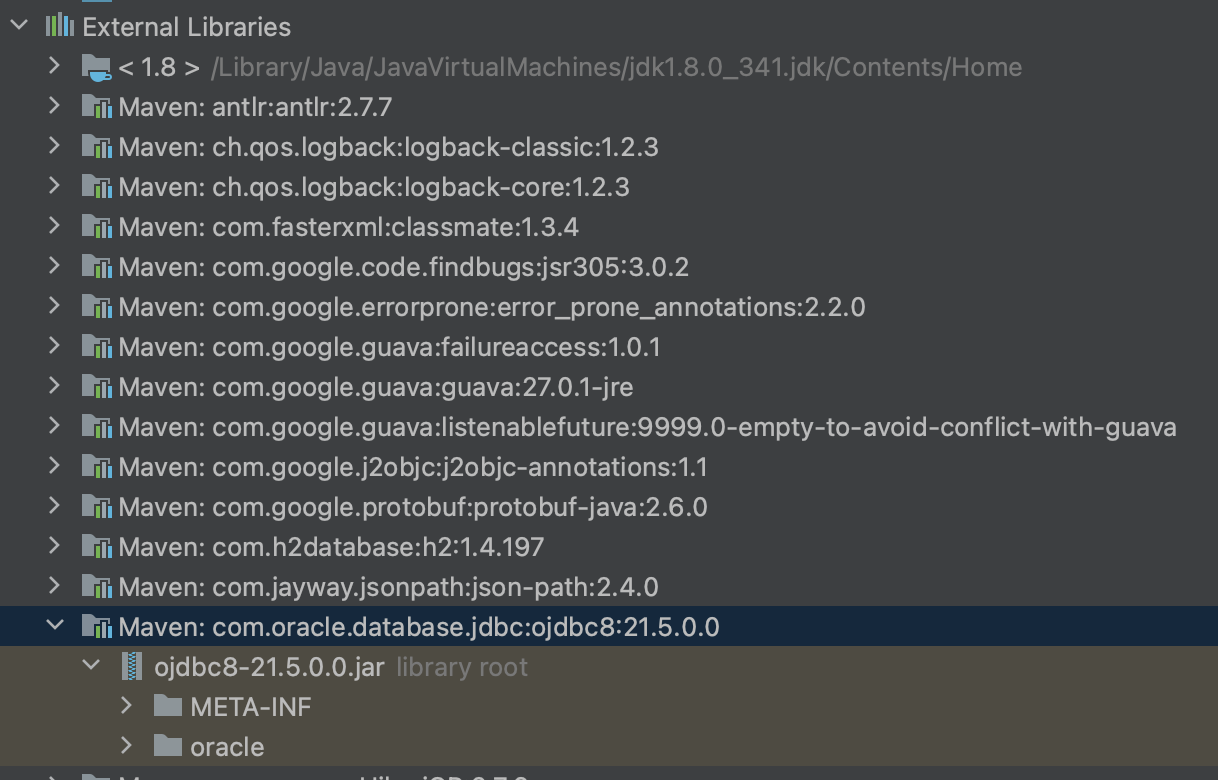Viewport: 1218px width, 780px height.
Task: Click the oracle ojdbc8 library icon
Action: click(x=96, y=627)
